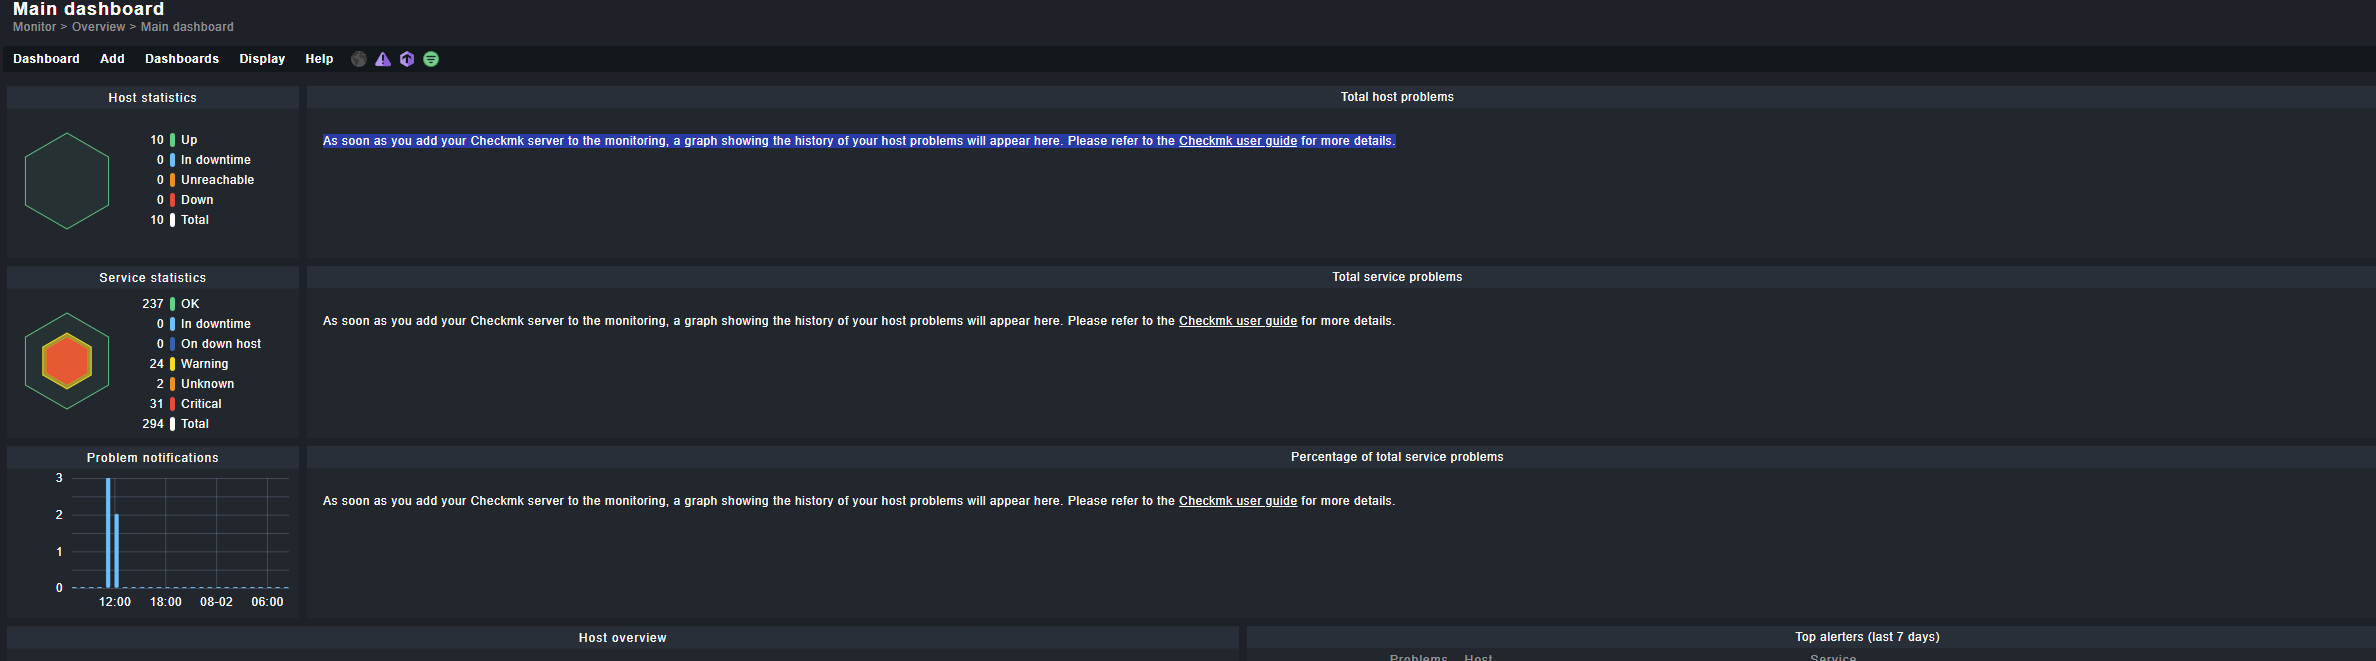This screenshot has height=661, width=2376.
Task: Click the host statistics hexagon graphic
Action: click(67, 181)
